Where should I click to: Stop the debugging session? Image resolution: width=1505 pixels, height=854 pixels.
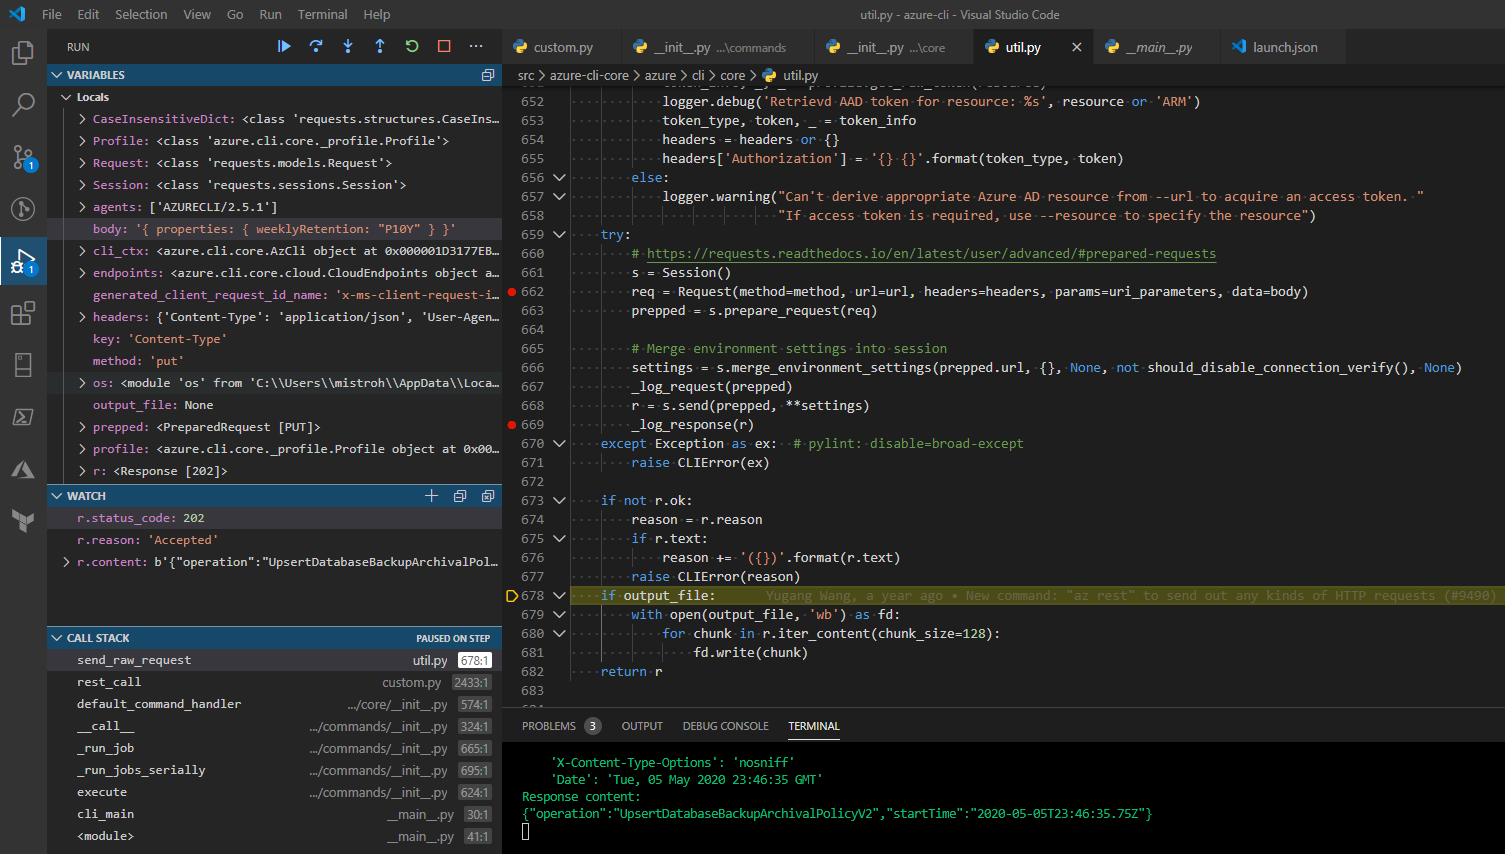(444, 46)
